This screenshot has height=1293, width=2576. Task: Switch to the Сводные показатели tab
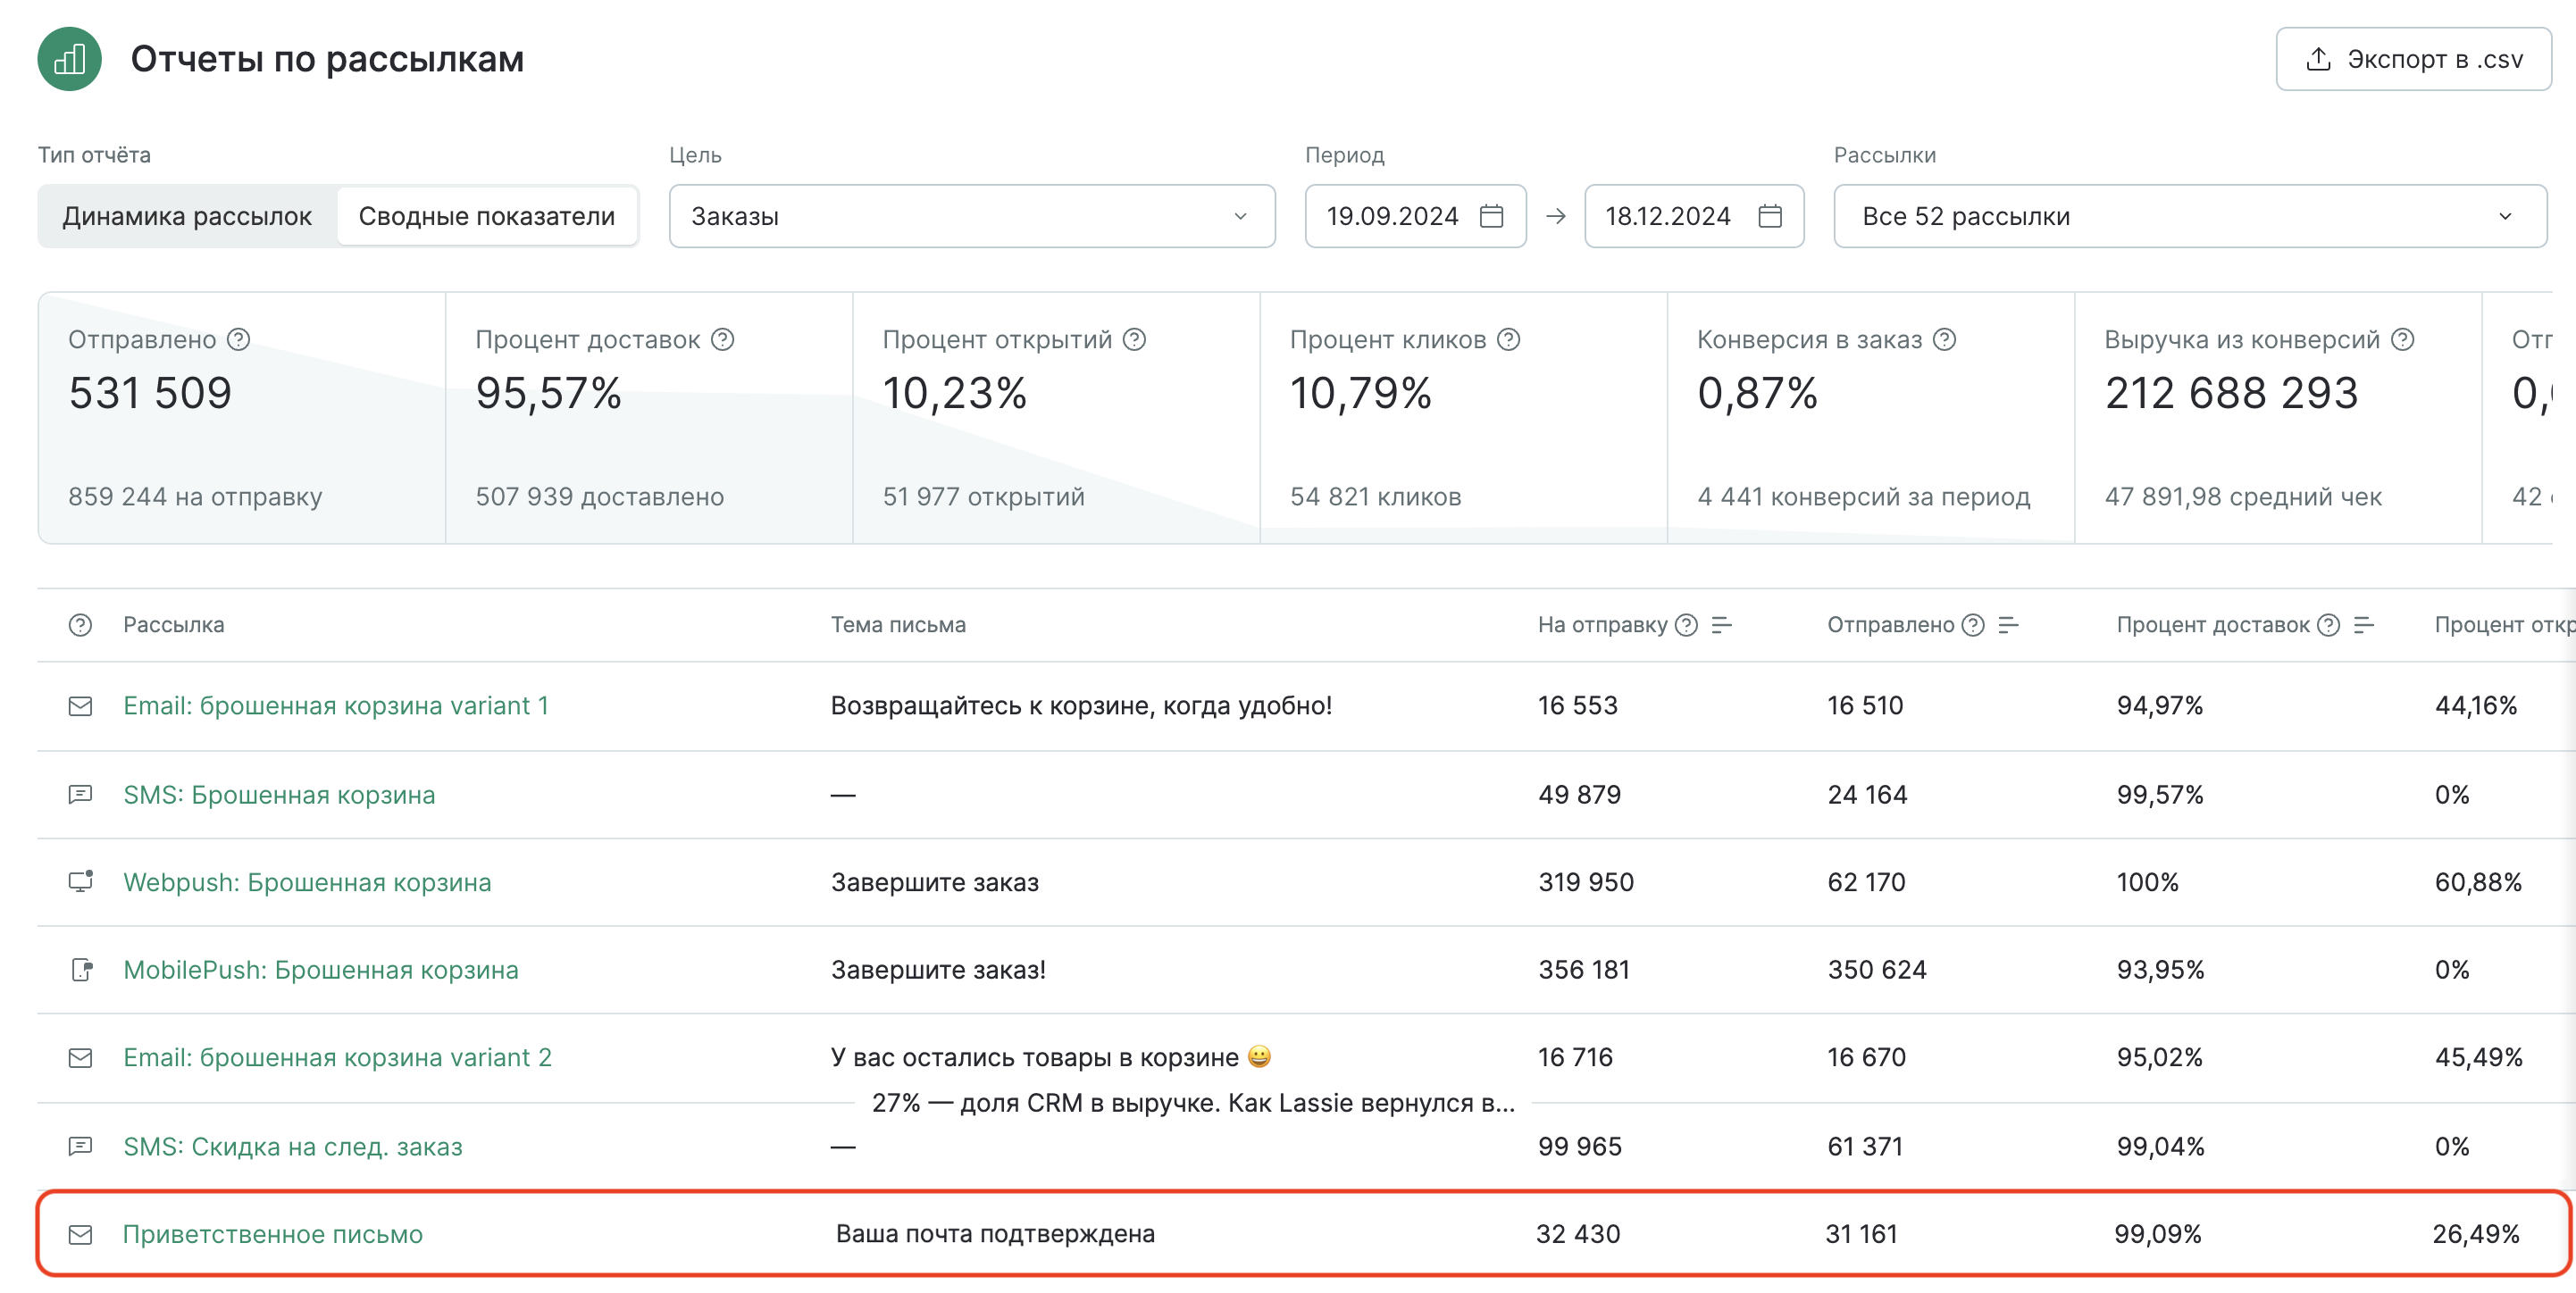pyautogui.click(x=487, y=216)
